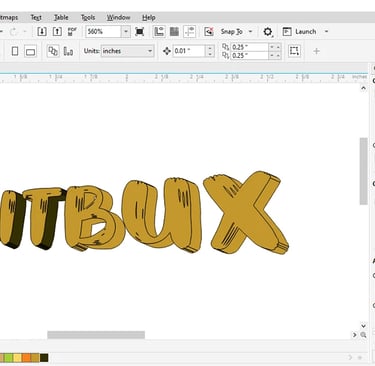375x366 pixels.
Task: Select the green palette swatch
Action: click(8, 358)
